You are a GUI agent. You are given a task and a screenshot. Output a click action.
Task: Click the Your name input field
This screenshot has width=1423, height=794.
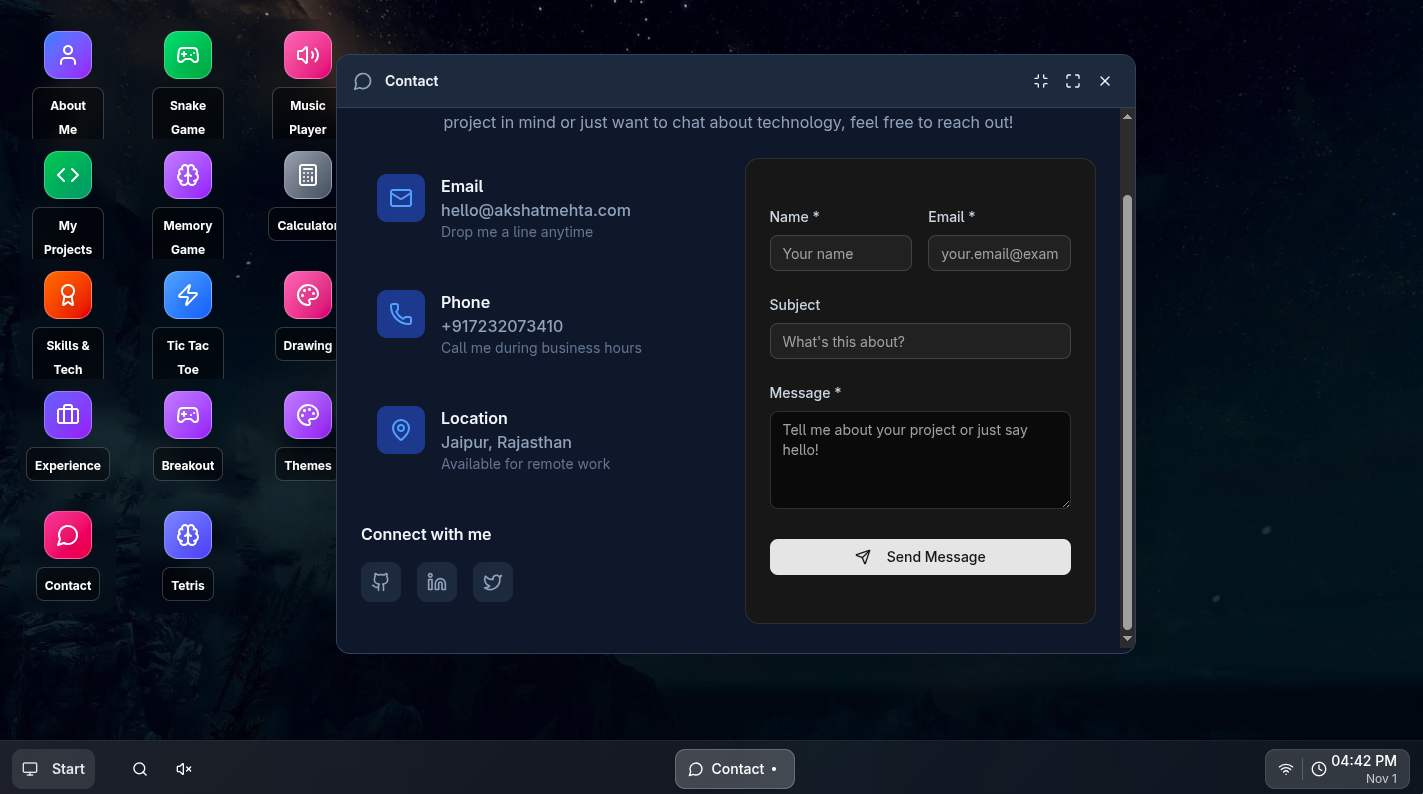[841, 253]
